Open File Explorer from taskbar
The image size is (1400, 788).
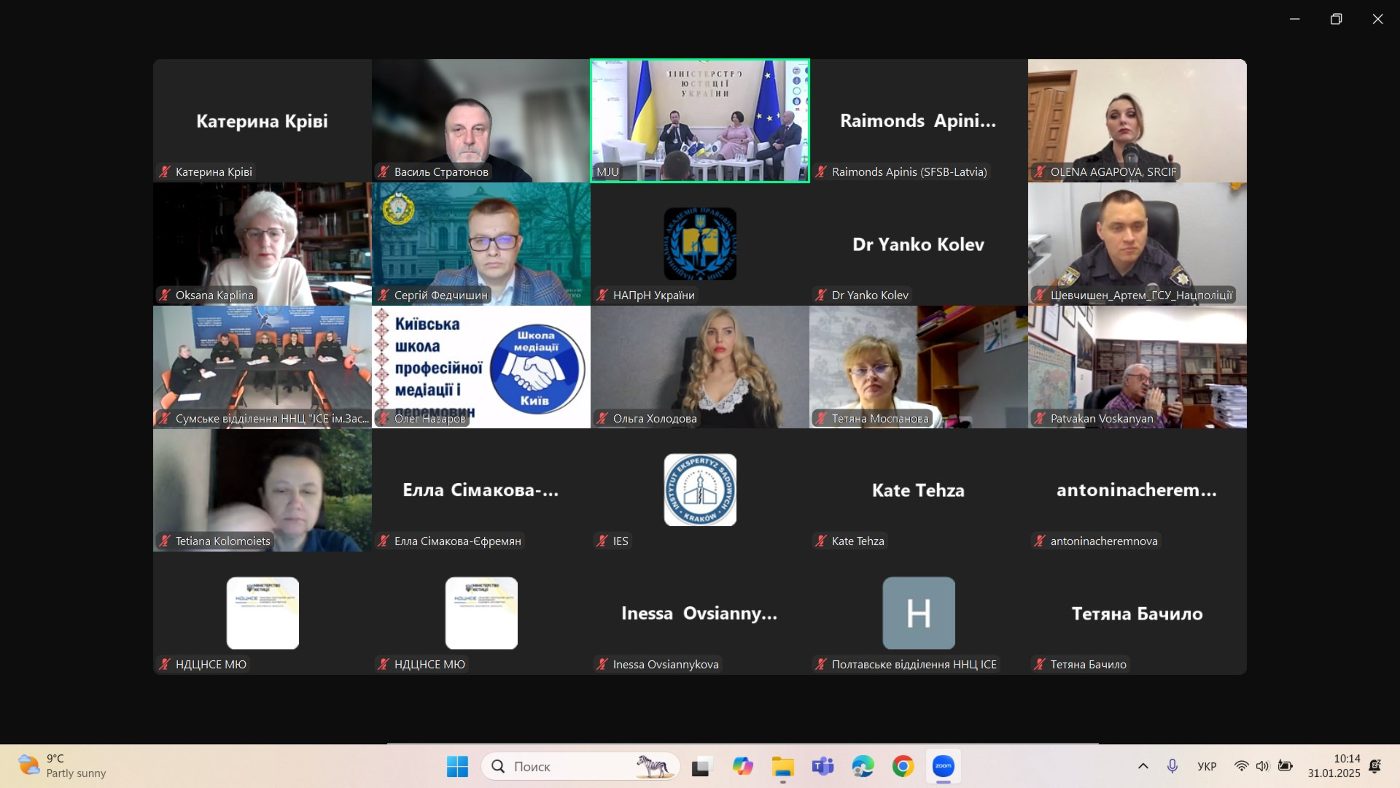782,766
